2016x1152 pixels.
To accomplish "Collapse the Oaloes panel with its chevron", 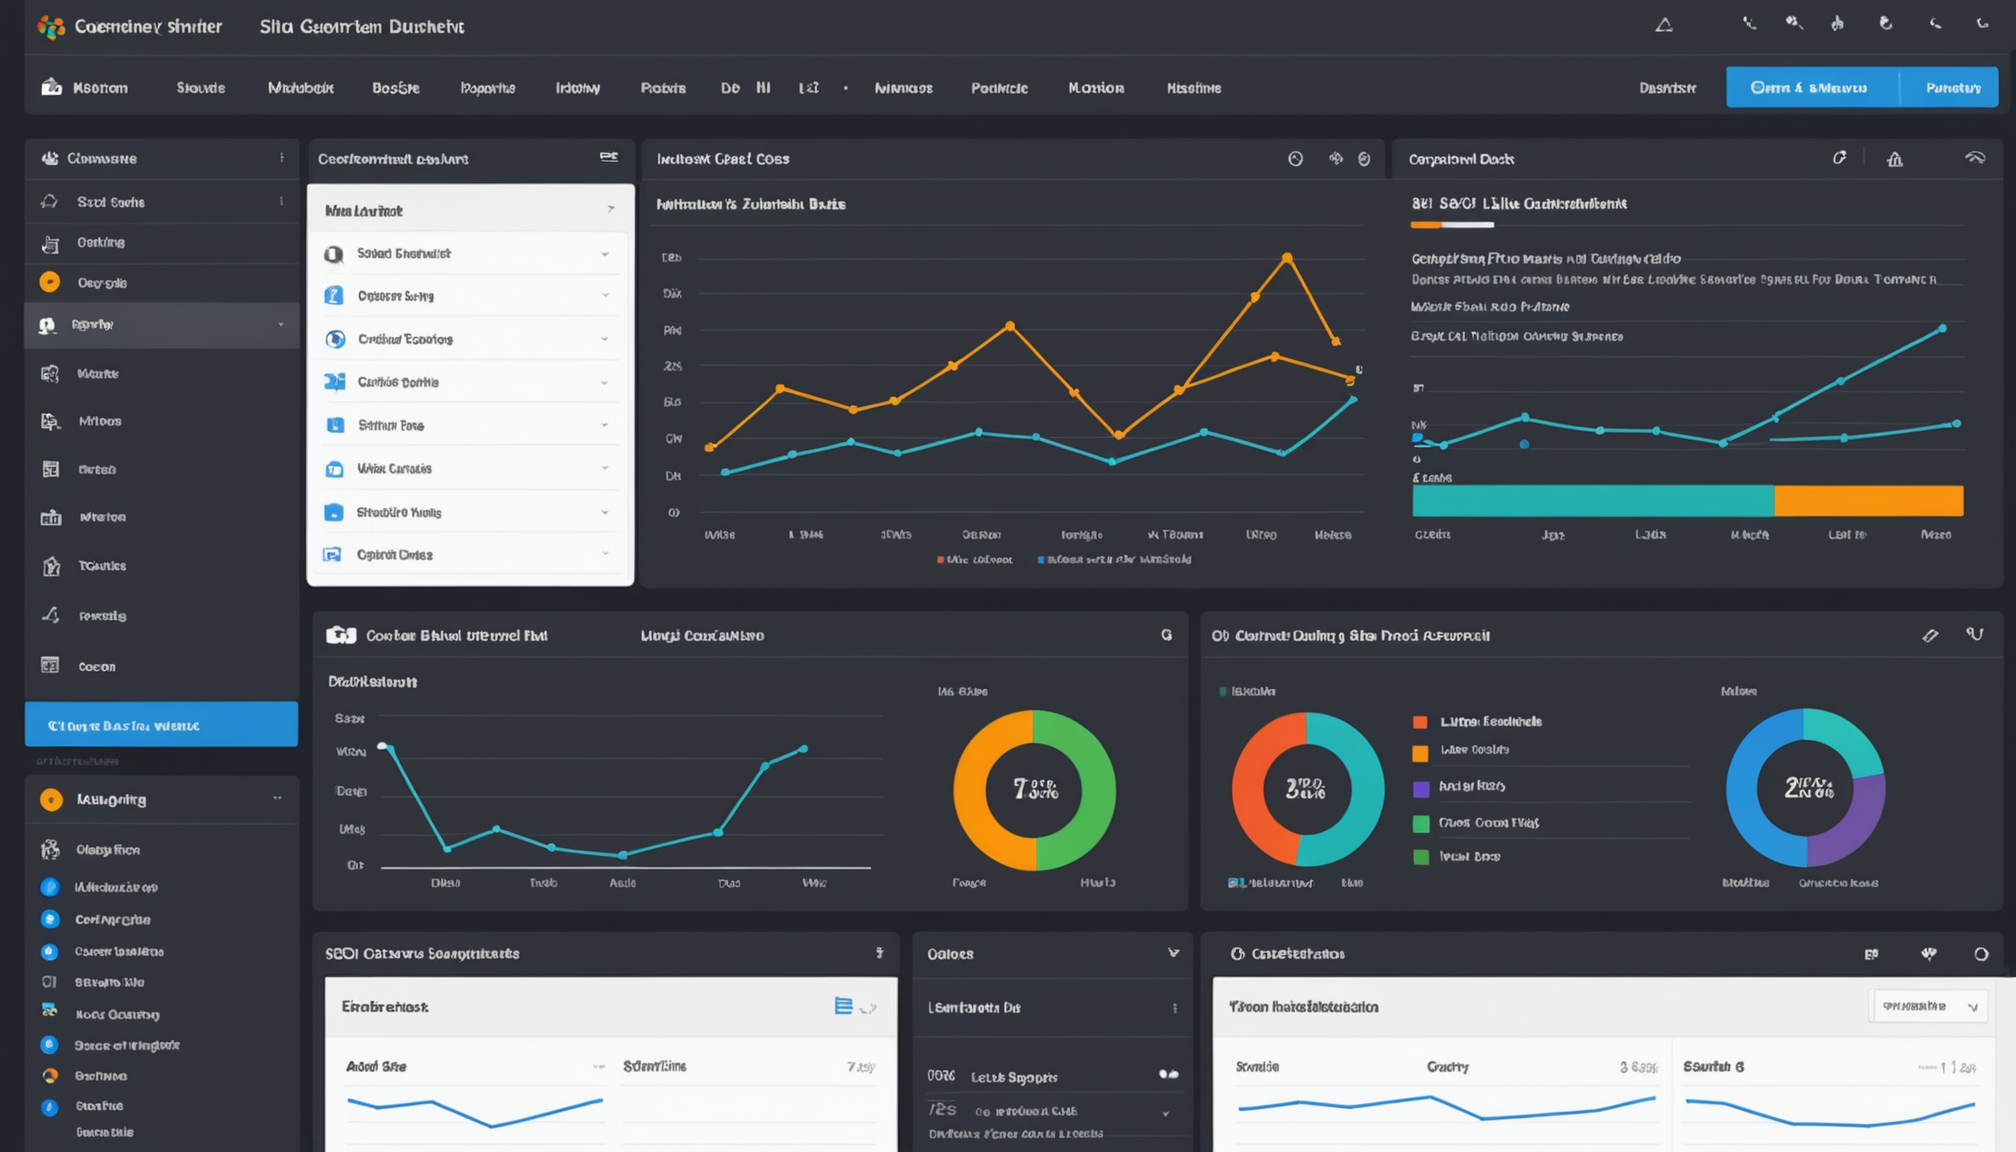I will click(x=1173, y=953).
